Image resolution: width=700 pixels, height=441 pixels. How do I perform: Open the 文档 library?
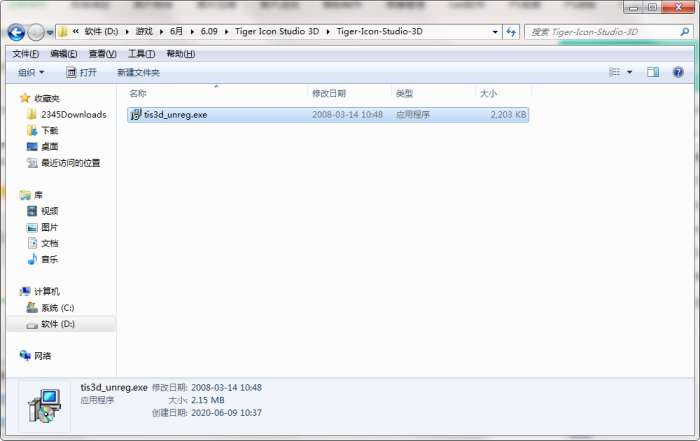(x=50, y=243)
